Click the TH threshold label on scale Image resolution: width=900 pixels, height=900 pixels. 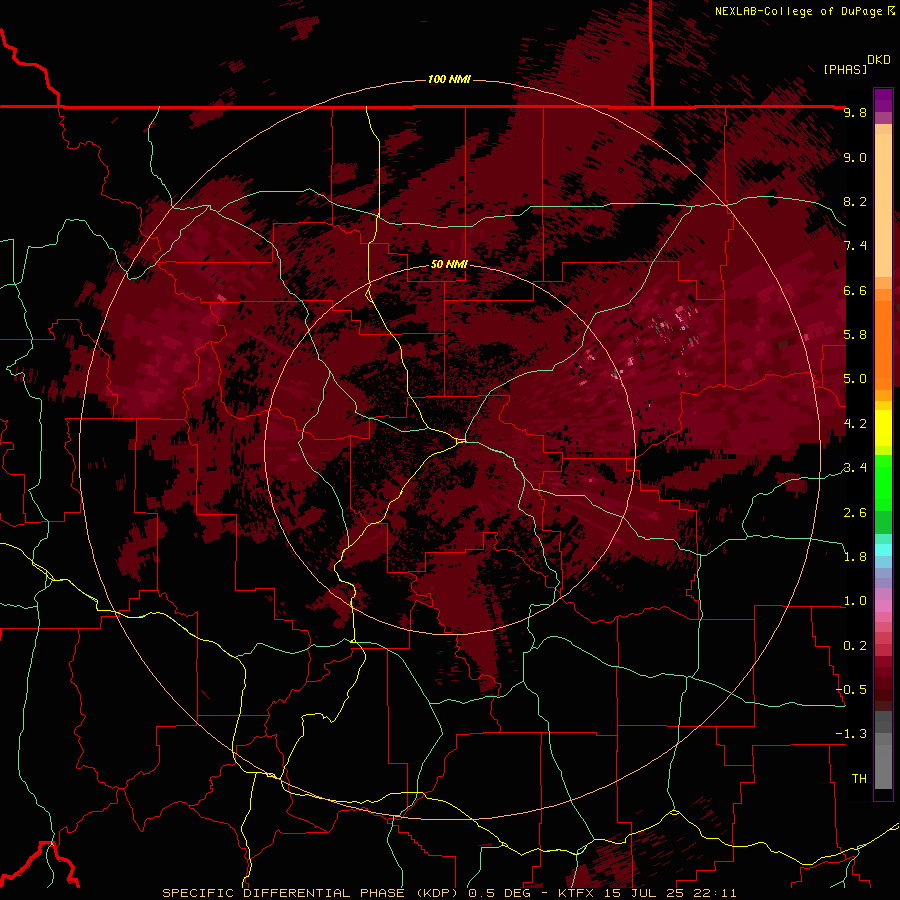click(x=859, y=779)
